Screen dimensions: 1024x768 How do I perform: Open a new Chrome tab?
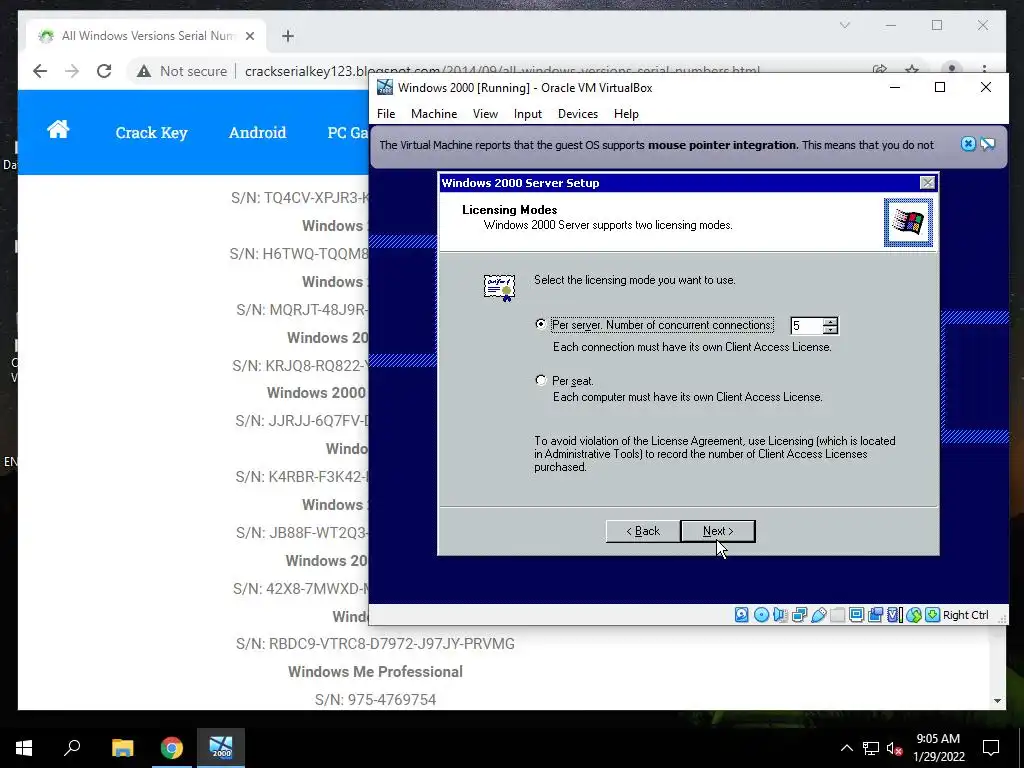[288, 36]
